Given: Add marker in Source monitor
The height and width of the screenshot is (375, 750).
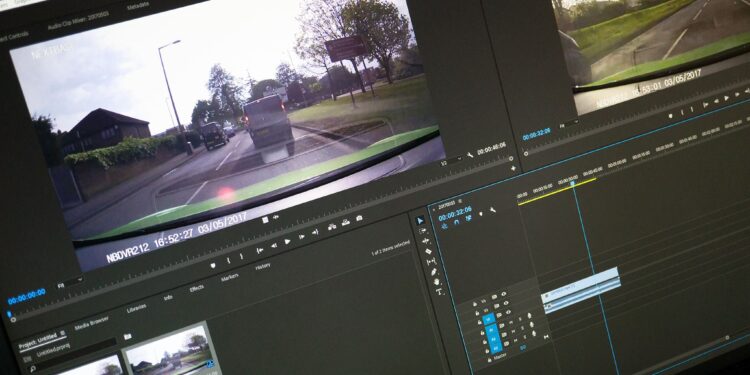Looking at the screenshot, I should click(x=213, y=265).
